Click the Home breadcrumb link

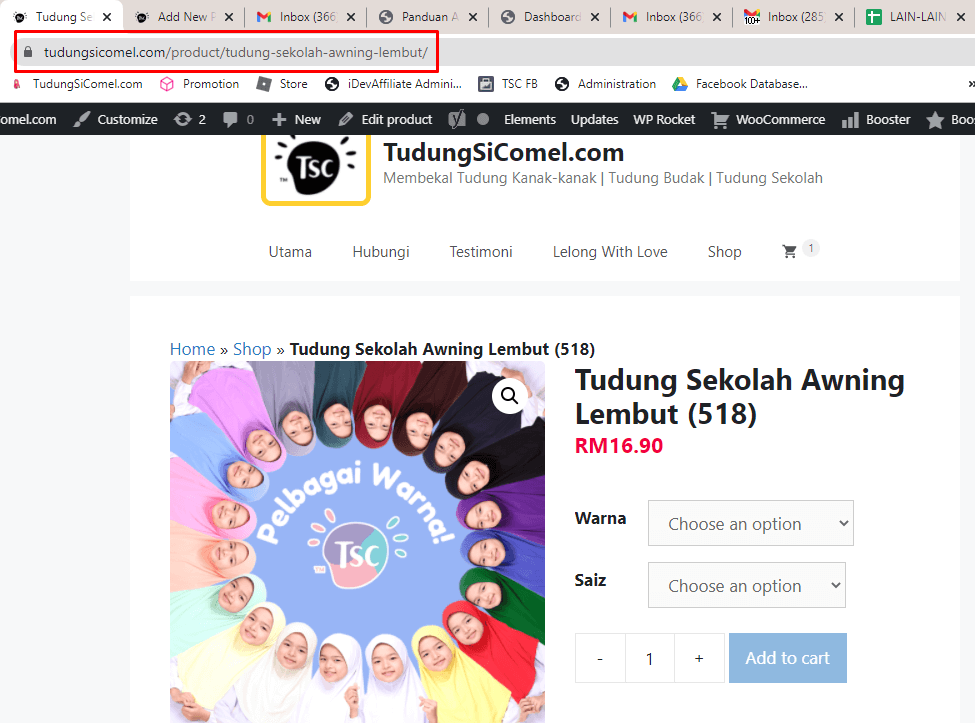click(192, 349)
